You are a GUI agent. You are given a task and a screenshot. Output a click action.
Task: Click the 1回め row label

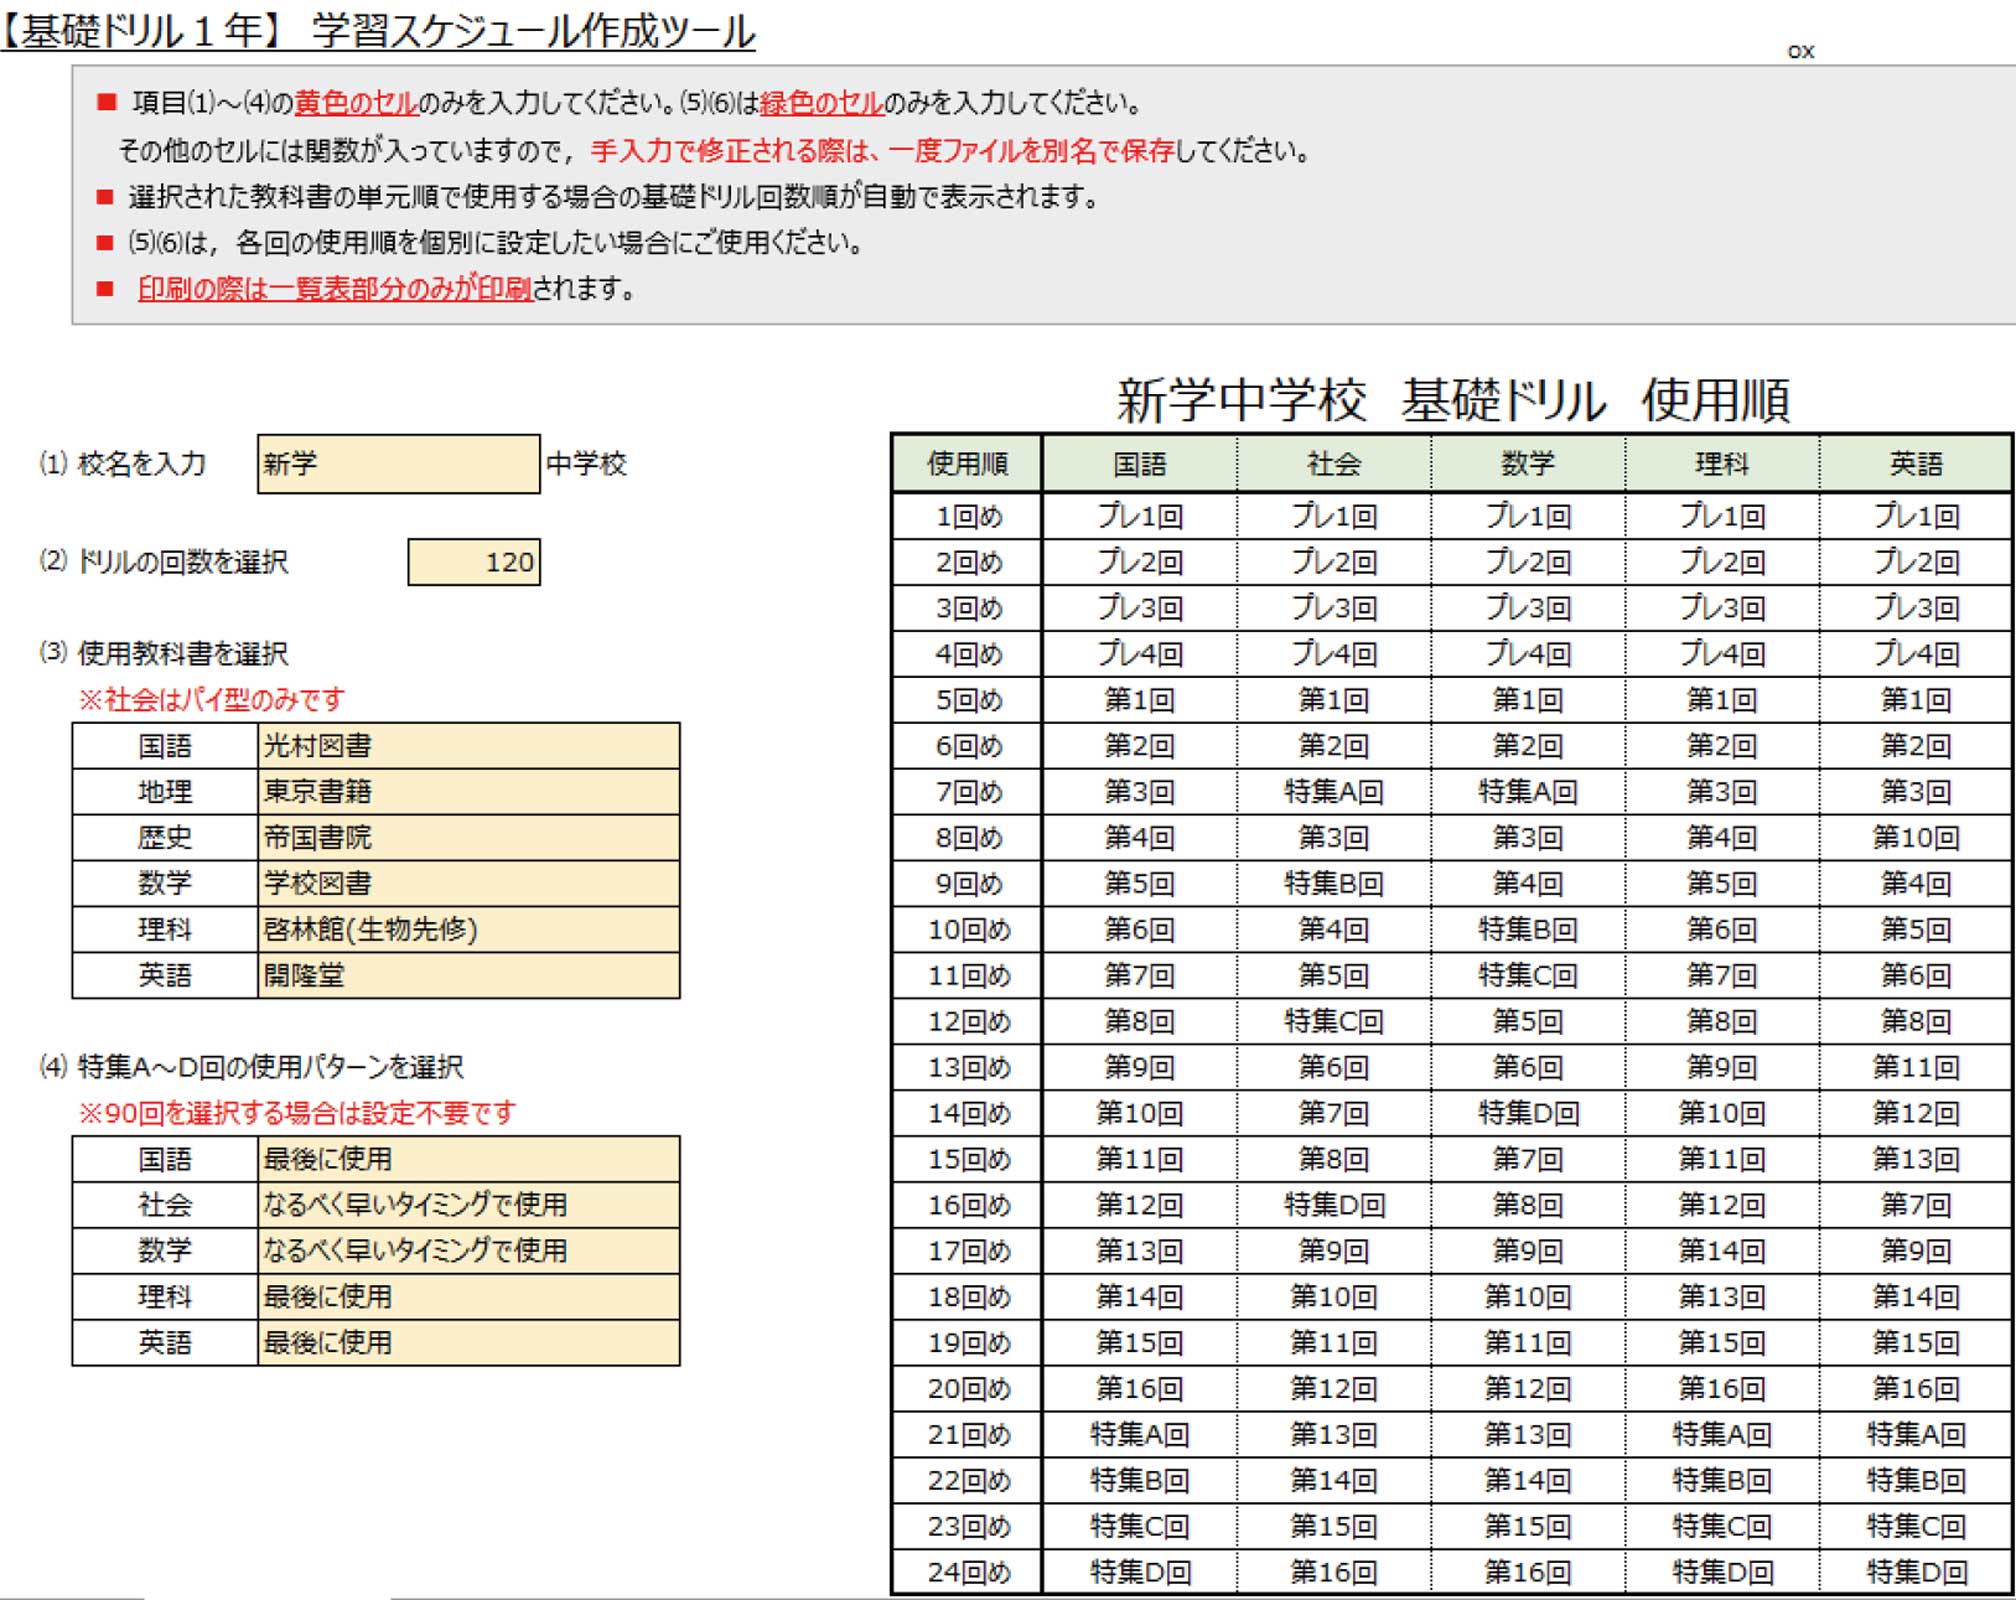click(968, 517)
